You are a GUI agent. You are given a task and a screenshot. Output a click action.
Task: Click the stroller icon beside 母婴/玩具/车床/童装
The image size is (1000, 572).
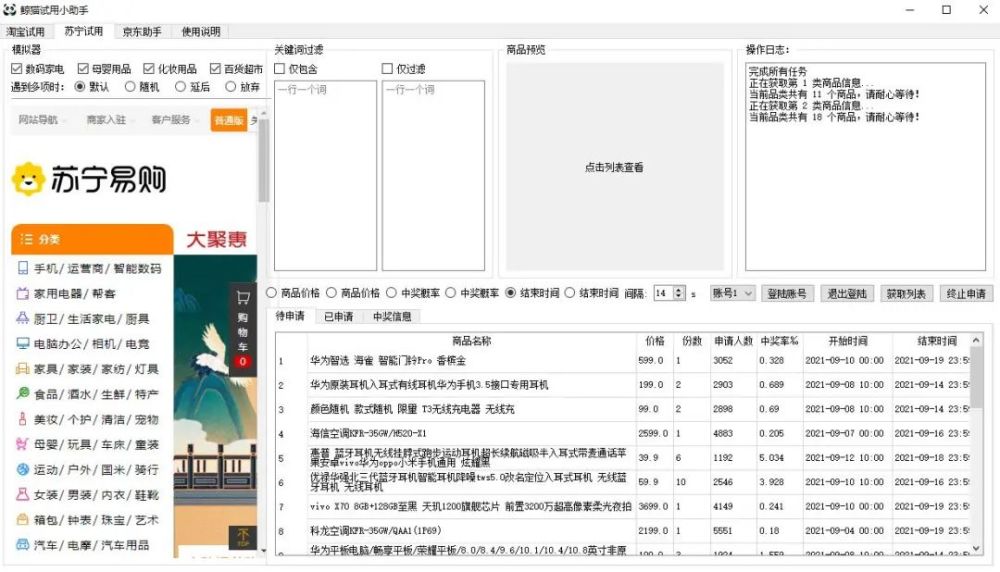pos(23,444)
